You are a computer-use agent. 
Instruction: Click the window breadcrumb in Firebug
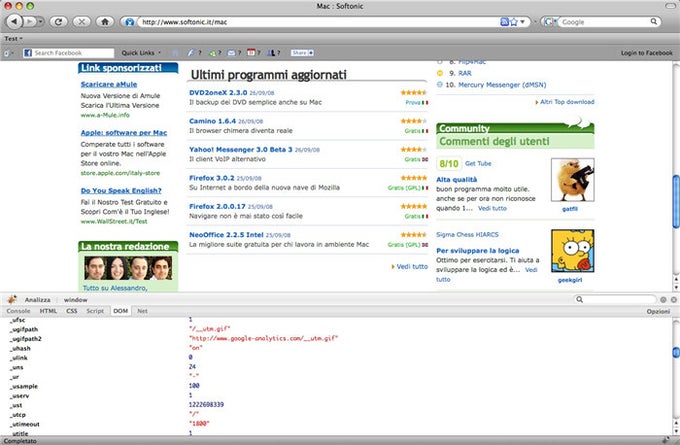pos(75,300)
